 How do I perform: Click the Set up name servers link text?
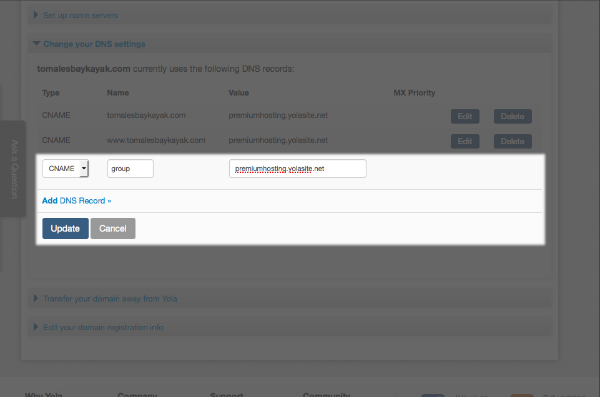point(80,15)
